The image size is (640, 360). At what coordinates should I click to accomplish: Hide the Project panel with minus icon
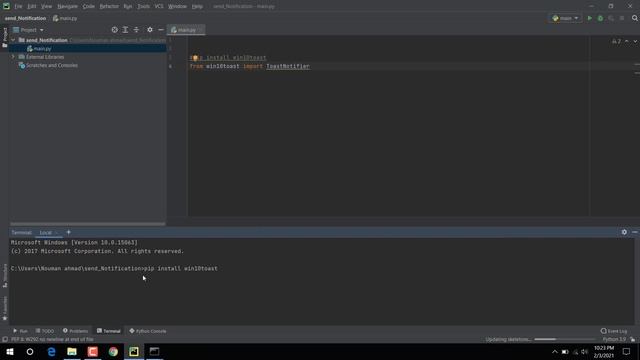tap(161, 30)
